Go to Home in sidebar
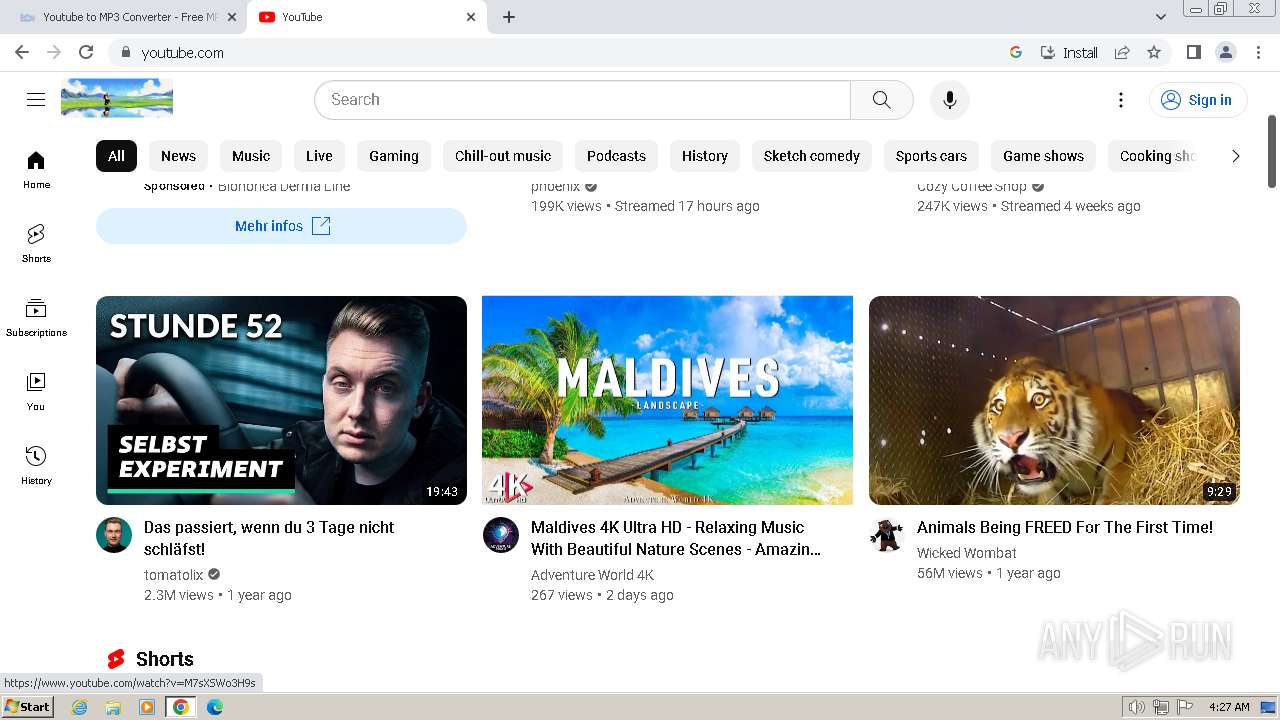Screen dimensions: 1280x720 click(36, 170)
